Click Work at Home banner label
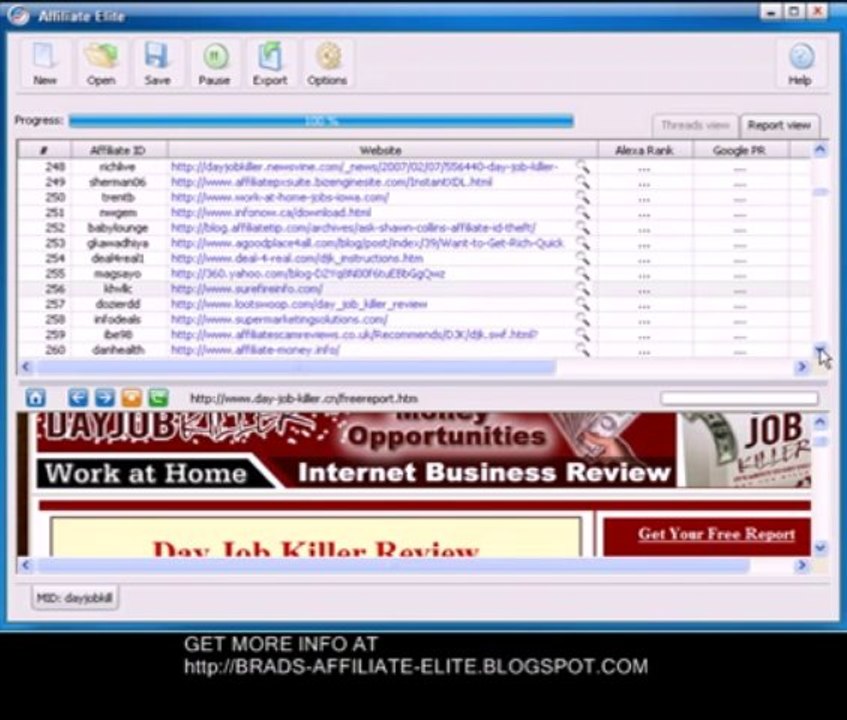 (x=146, y=474)
